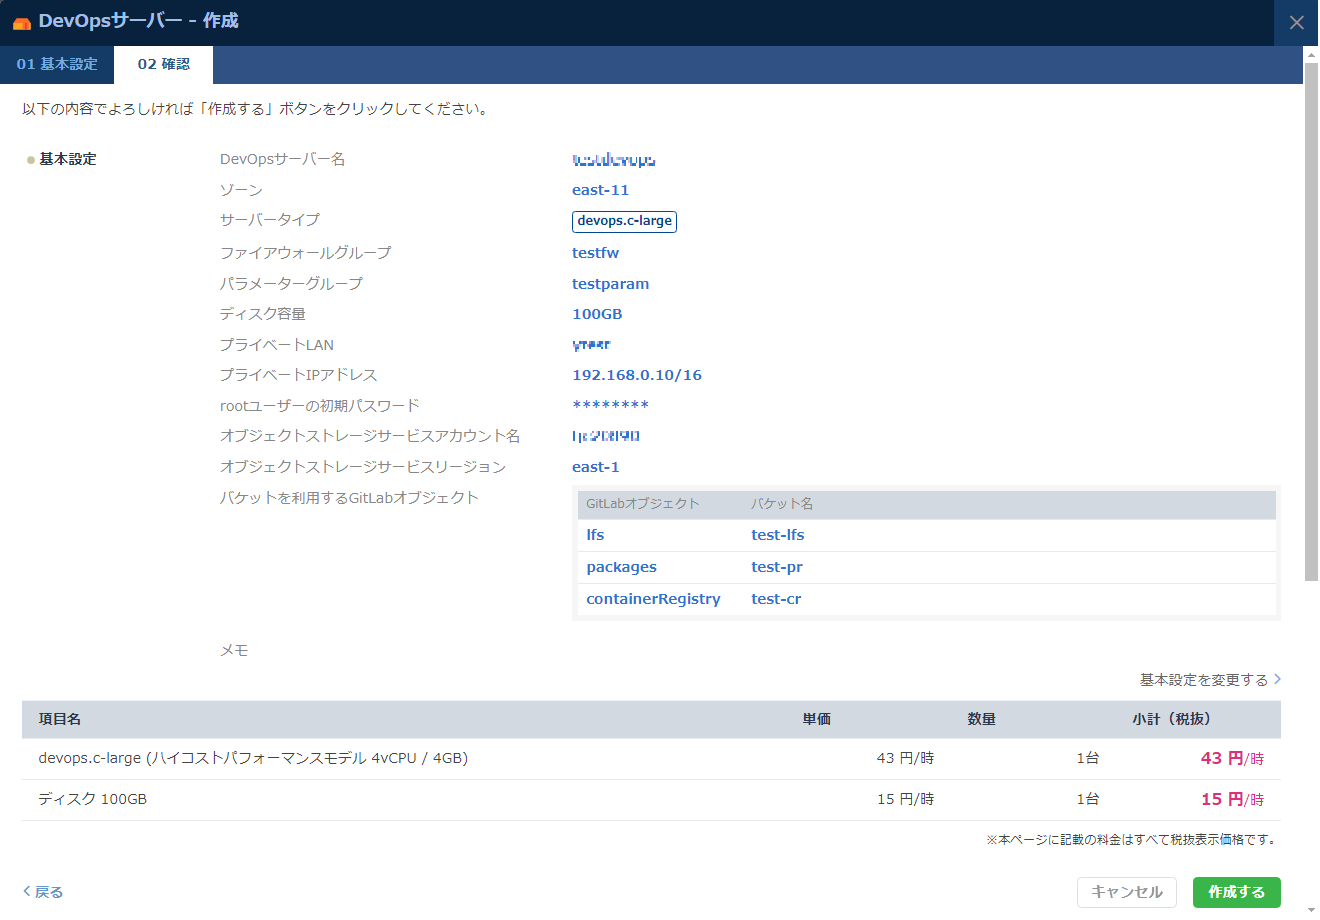Click the east-1 object storage region link
Viewport: 1320px width, 920px height.
click(x=596, y=466)
